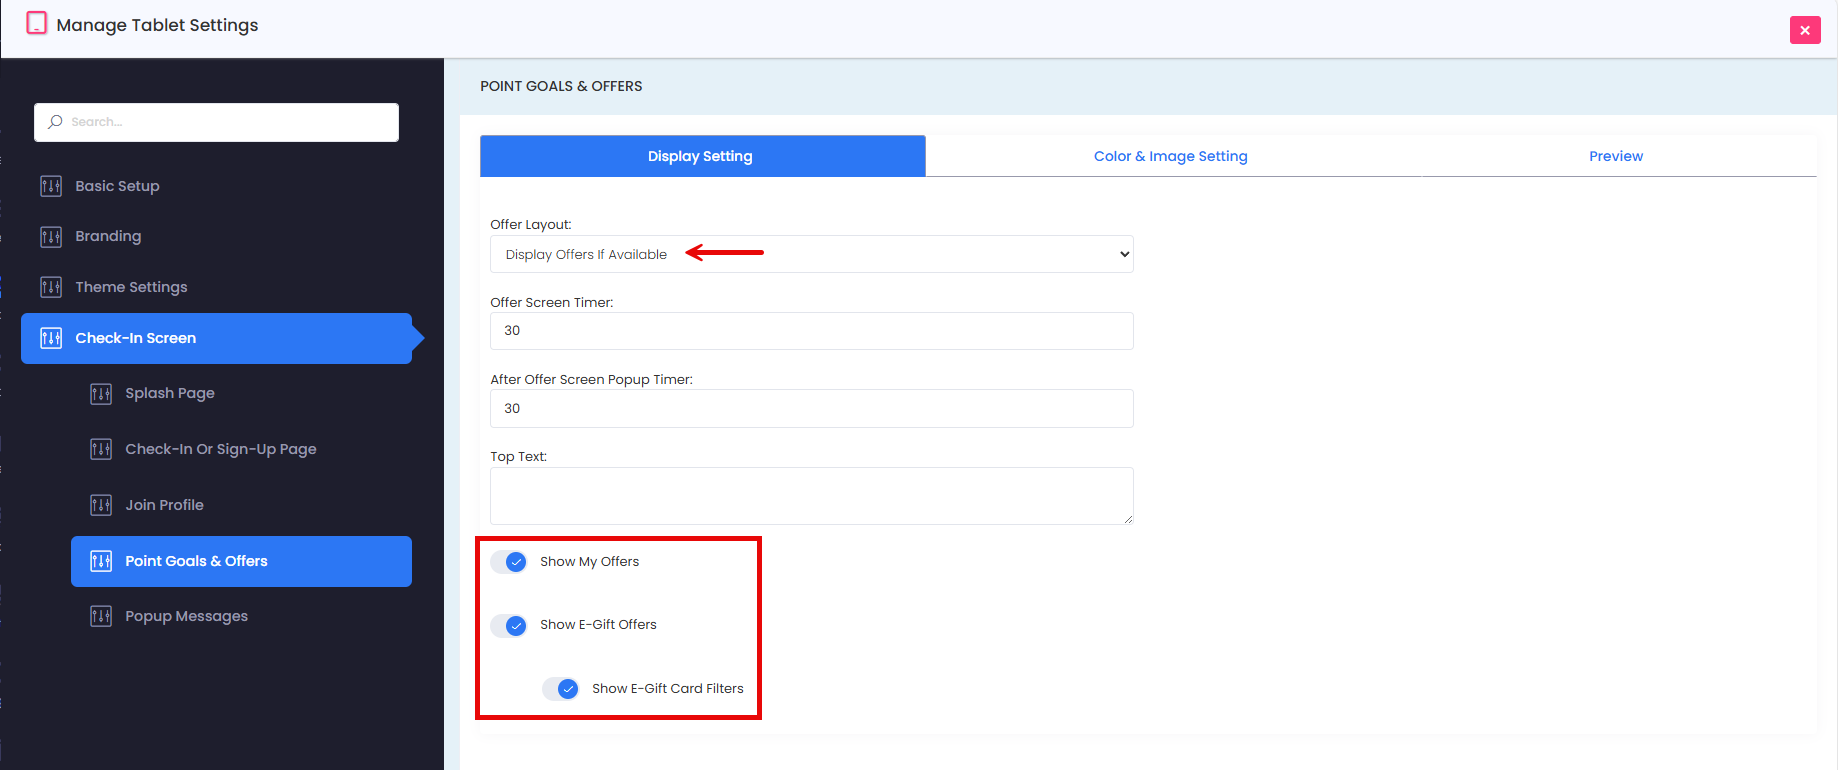
Task: Click the Splash Page sliders icon
Action: click(101, 394)
